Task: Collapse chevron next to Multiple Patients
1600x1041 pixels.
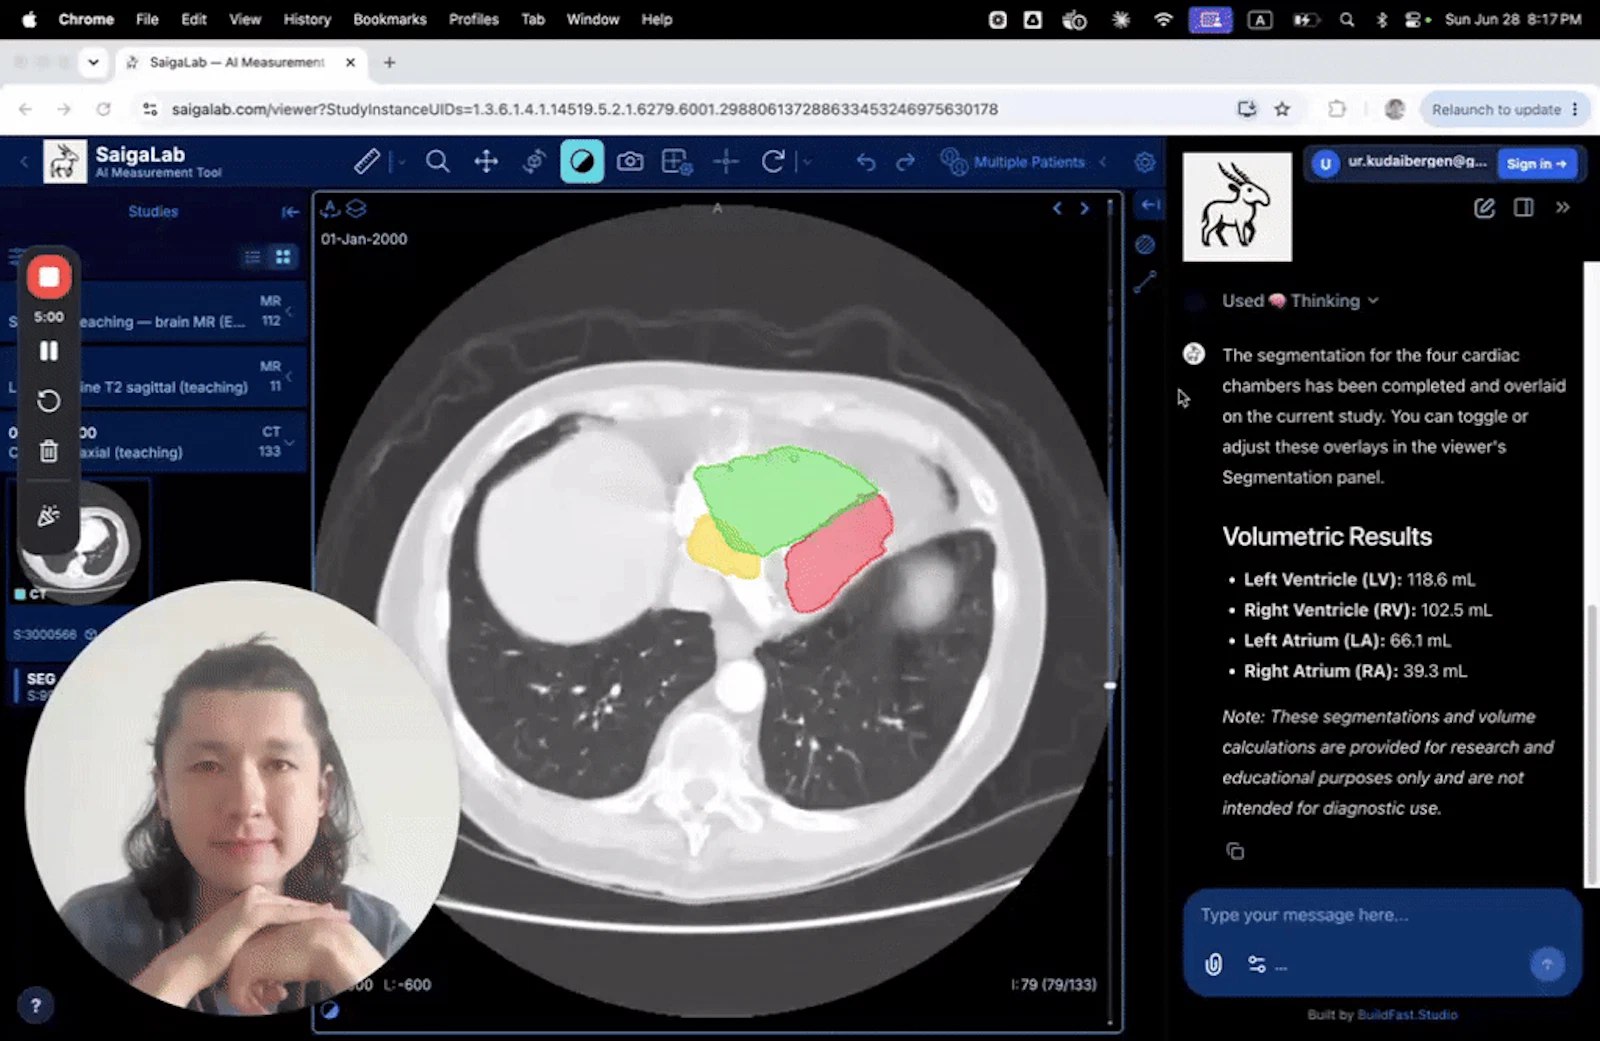Action: click(x=1103, y=161)
